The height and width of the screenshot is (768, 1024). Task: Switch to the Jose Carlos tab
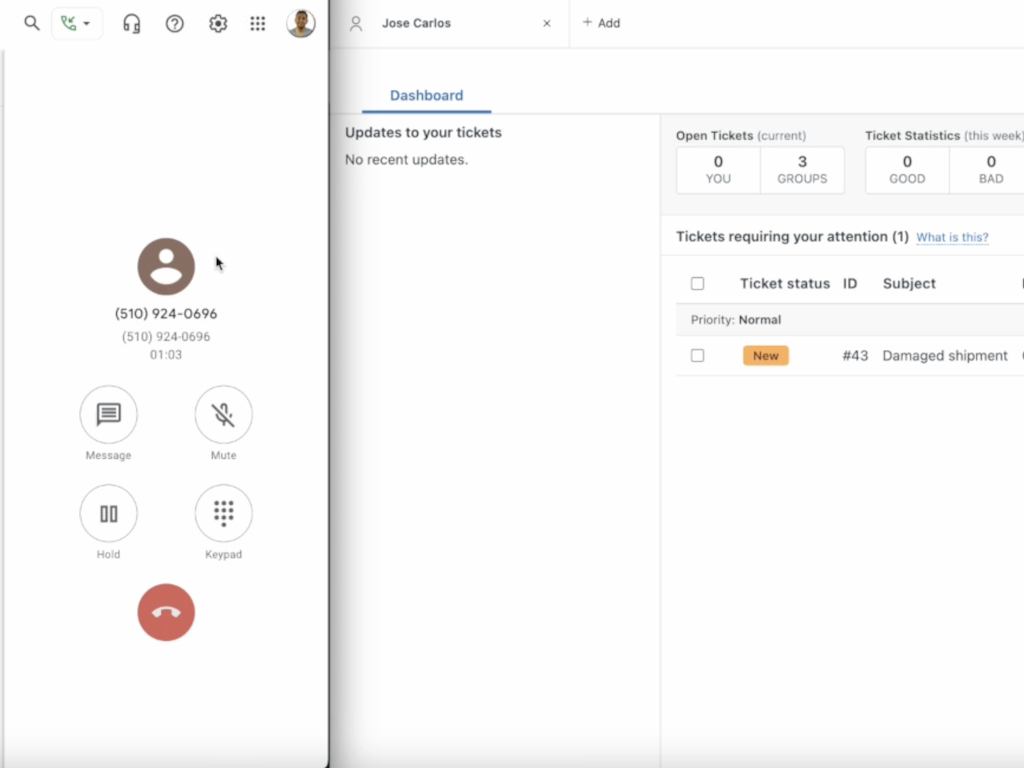[x=416, y=23]
